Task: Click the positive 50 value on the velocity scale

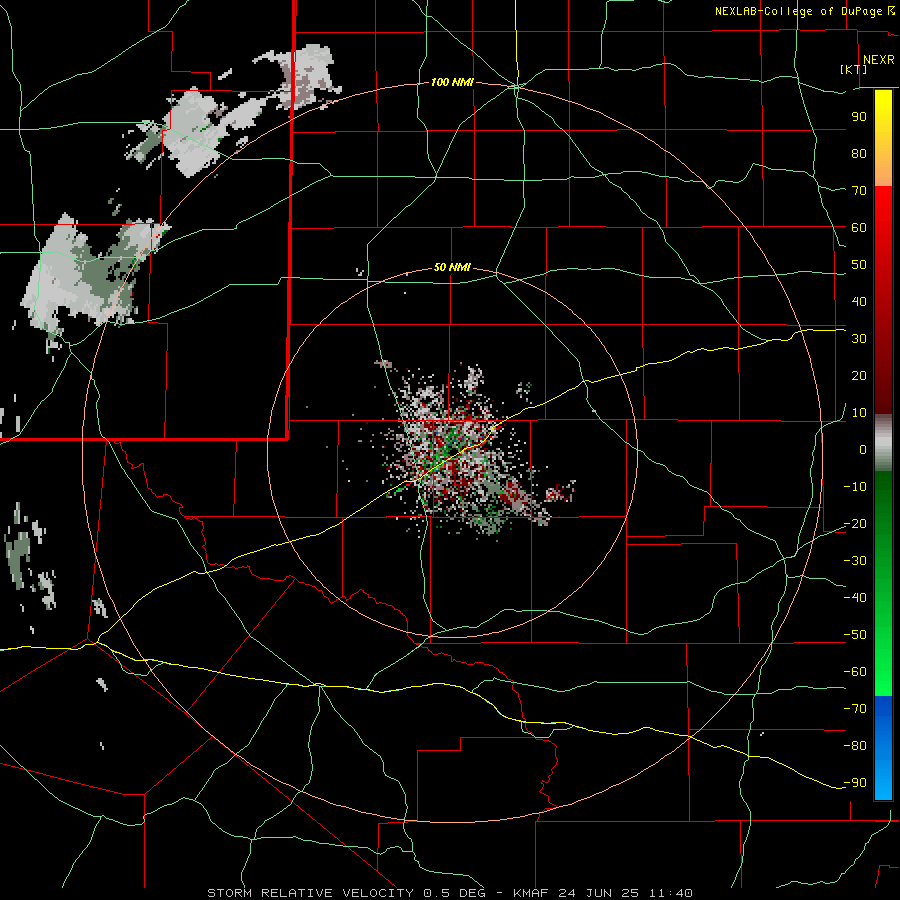Action: (859, 265)
